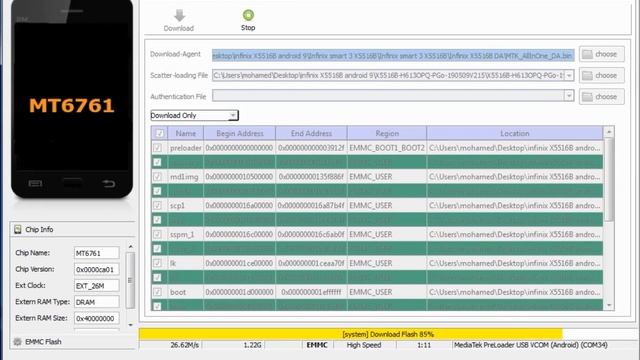Screen dimensions: 640x360
Task: Click the Extern RAM Size field 0x40000000
Action: point(97,318)
